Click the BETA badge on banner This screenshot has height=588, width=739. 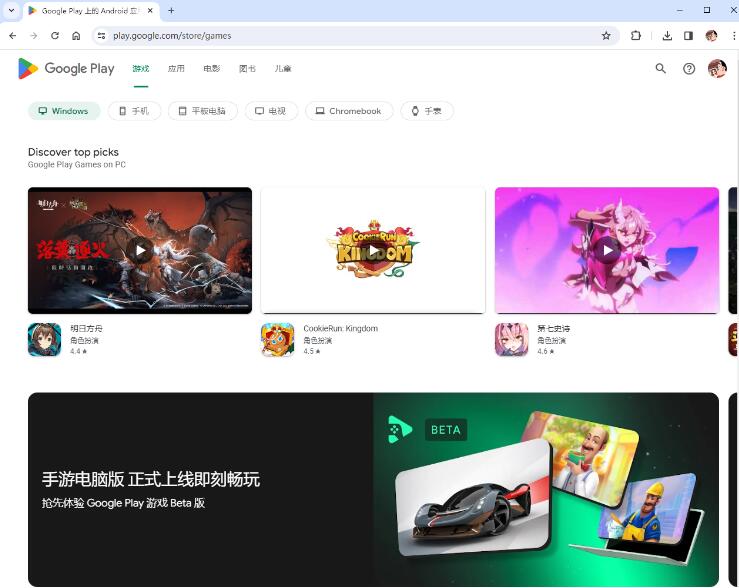[x=446, y=430]
